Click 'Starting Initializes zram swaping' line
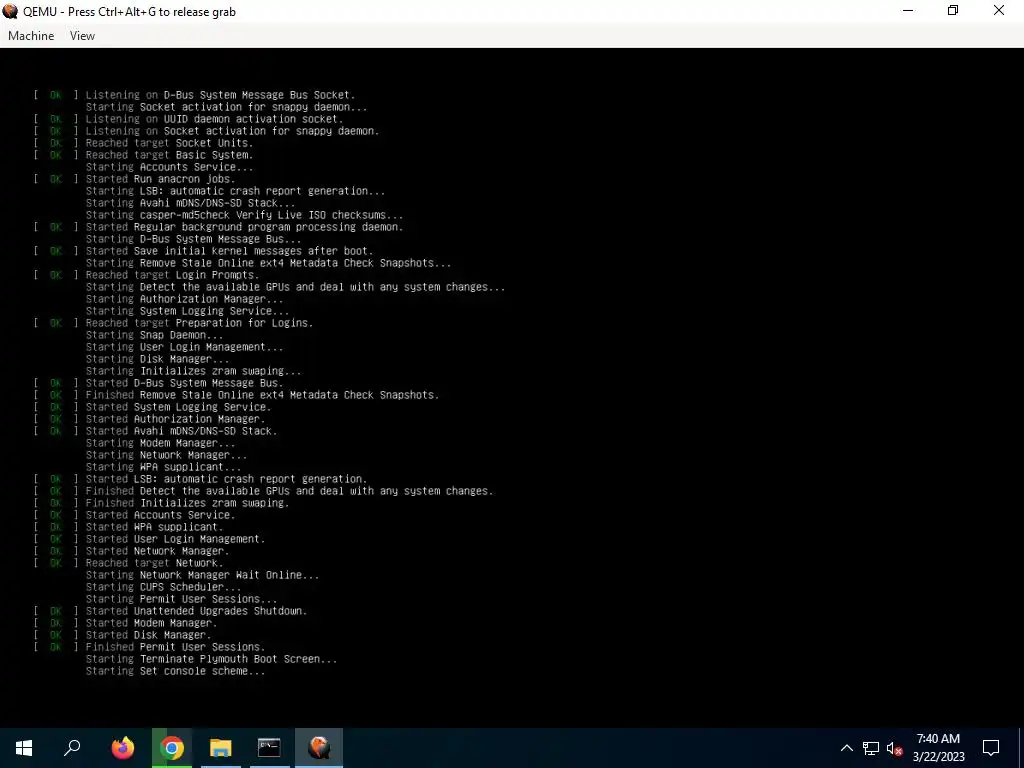The height and width of the screenshot is (768, 1024). click(194, 371)
